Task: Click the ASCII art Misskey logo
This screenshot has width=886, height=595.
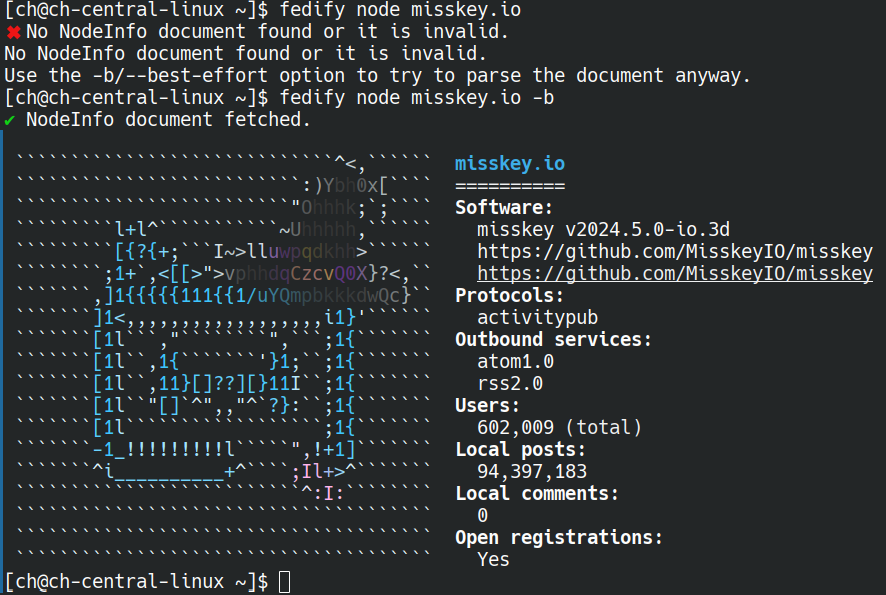Action: click(224, 356)
